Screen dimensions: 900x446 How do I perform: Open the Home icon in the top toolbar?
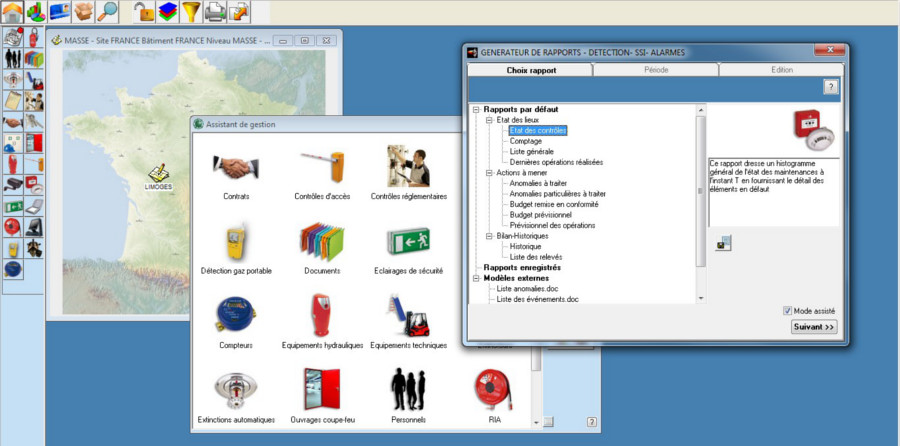pyautogui.click(x=12, y=11)
